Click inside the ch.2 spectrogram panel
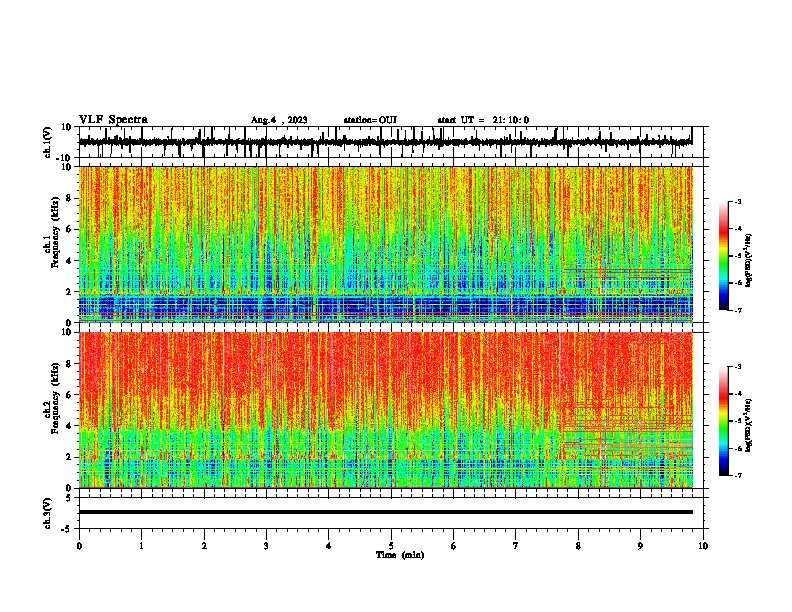792x612 pixels. tap(385, 410)
